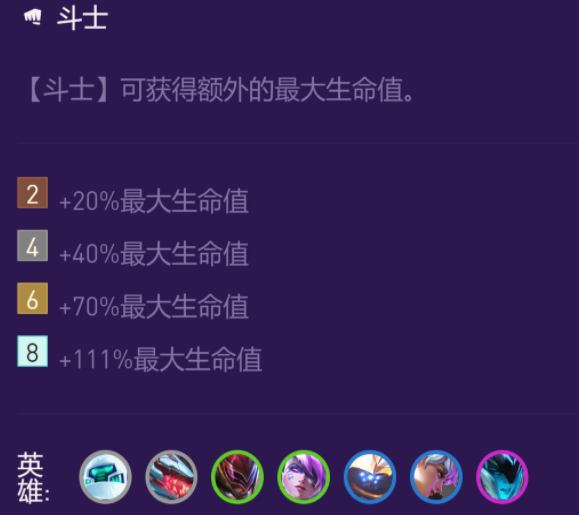Viewport: 579px width, 515px height.
Task: Pick the dark red helmeted hero portrait
Action: coord(237,477)
